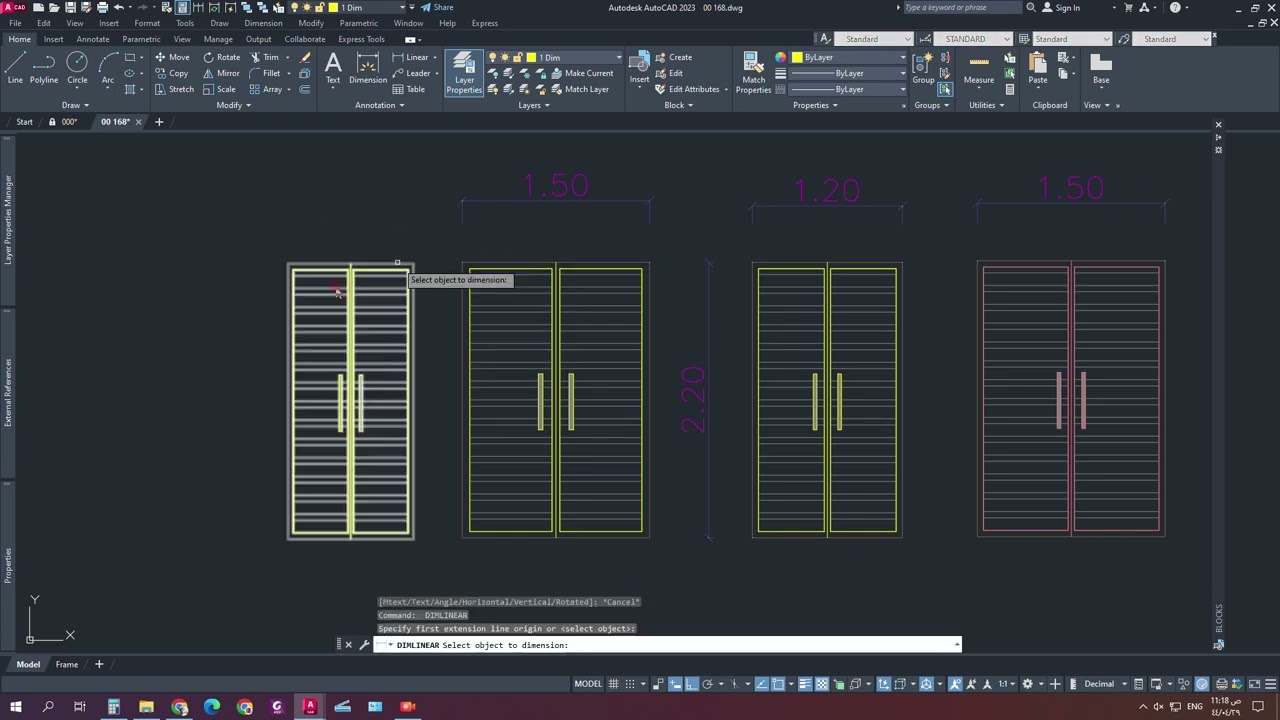Click Create block button
Viewport: 1280px width, 720px height.
click(673, 57)
